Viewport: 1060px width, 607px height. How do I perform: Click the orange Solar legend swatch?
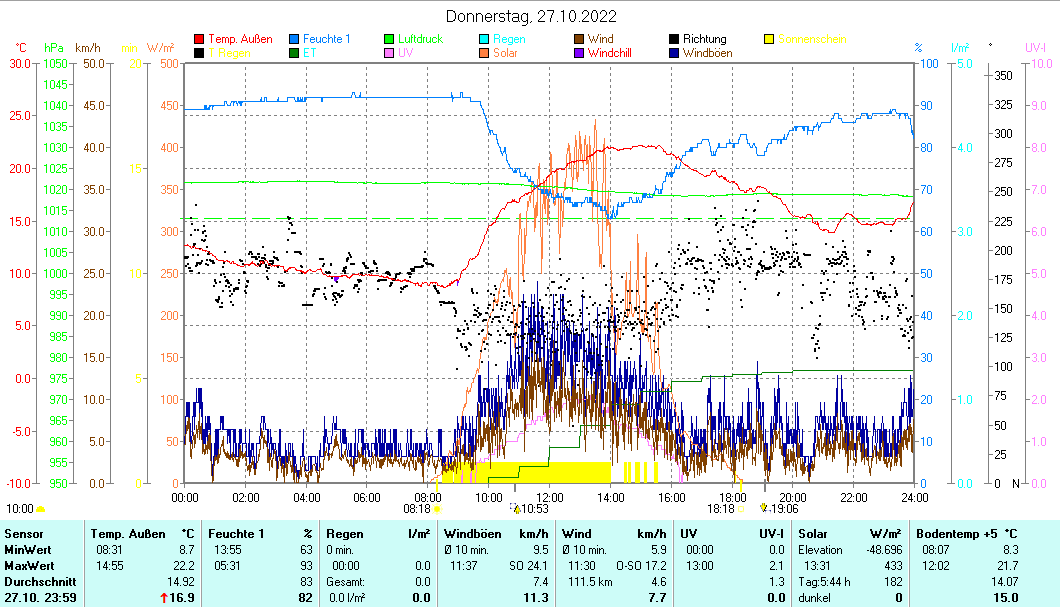(x=486, y=53)
